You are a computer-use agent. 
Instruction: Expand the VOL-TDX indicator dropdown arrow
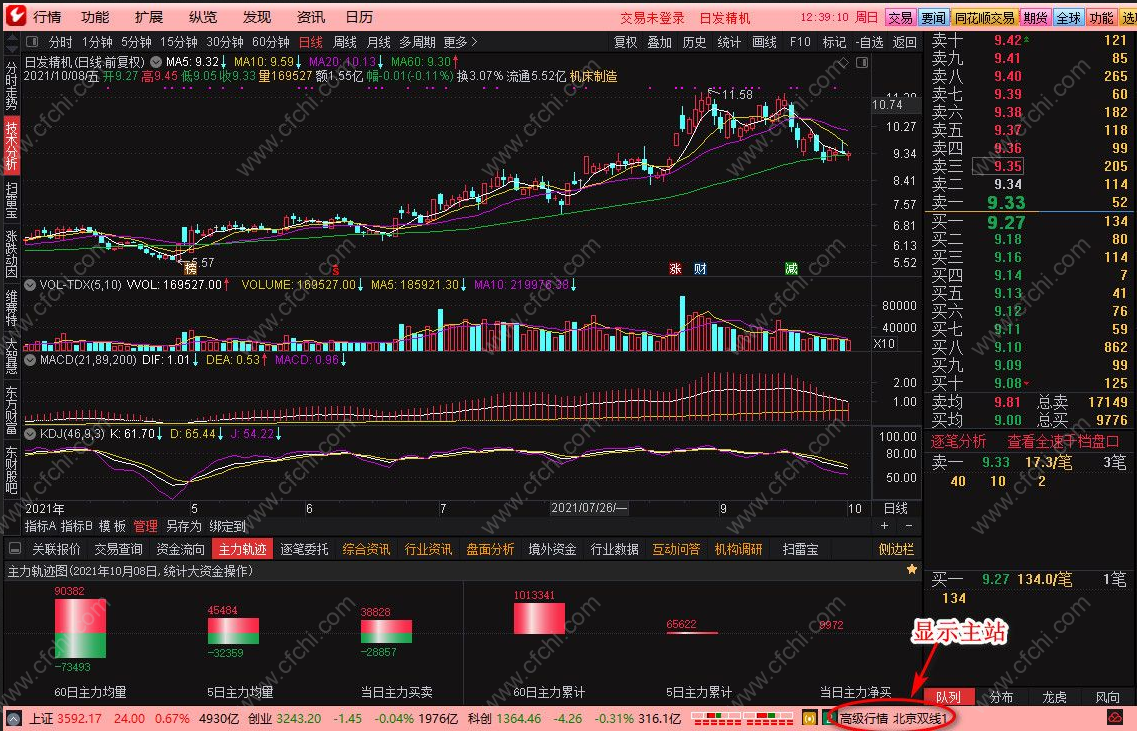[30, 285]
